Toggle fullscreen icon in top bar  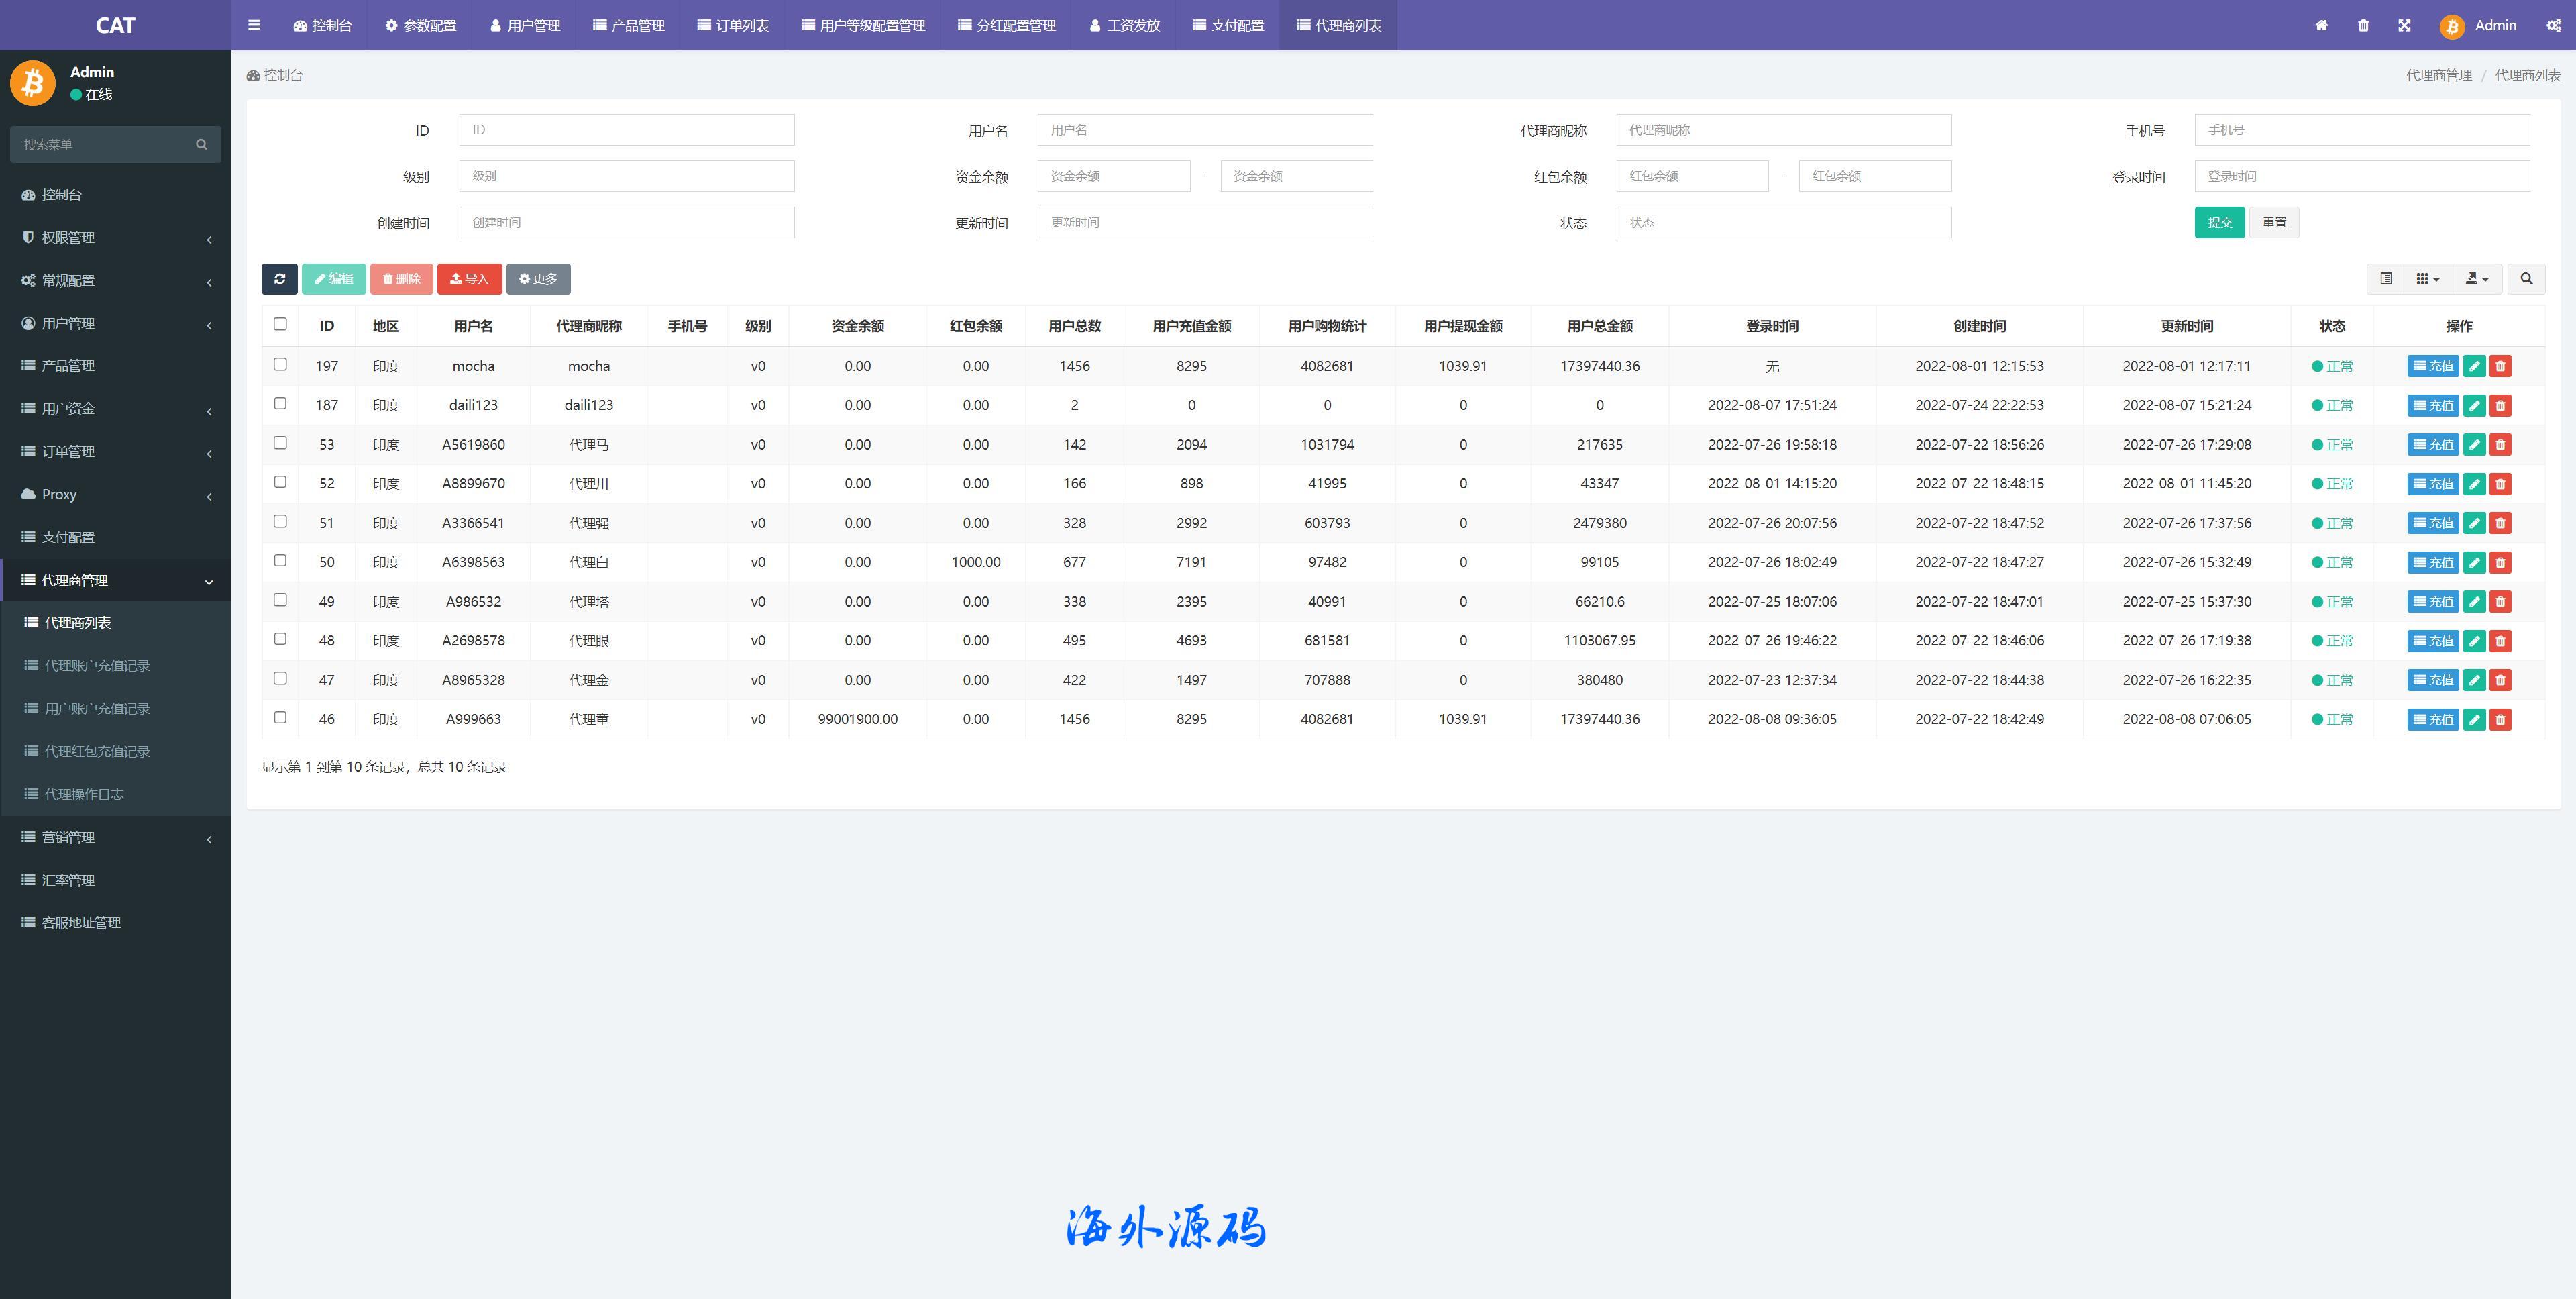2404,25
